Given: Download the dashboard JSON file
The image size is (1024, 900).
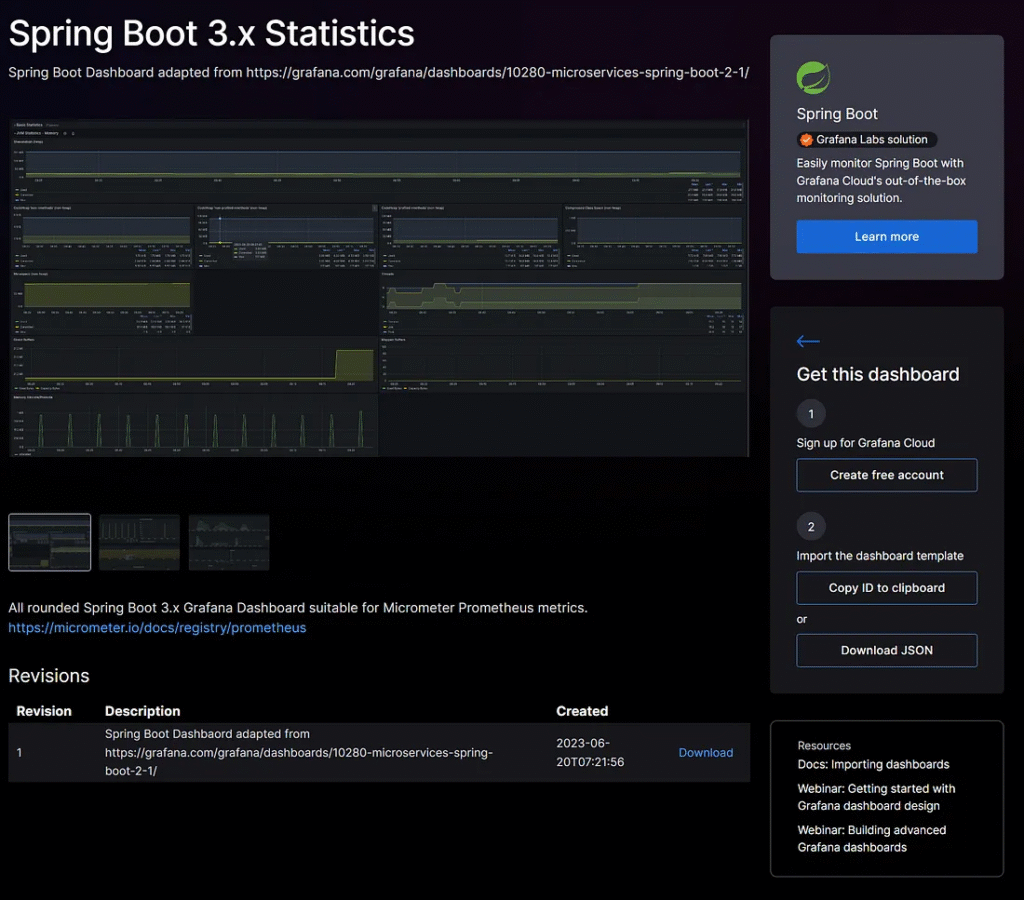Looking at the screenshot, I should point(886,650).
